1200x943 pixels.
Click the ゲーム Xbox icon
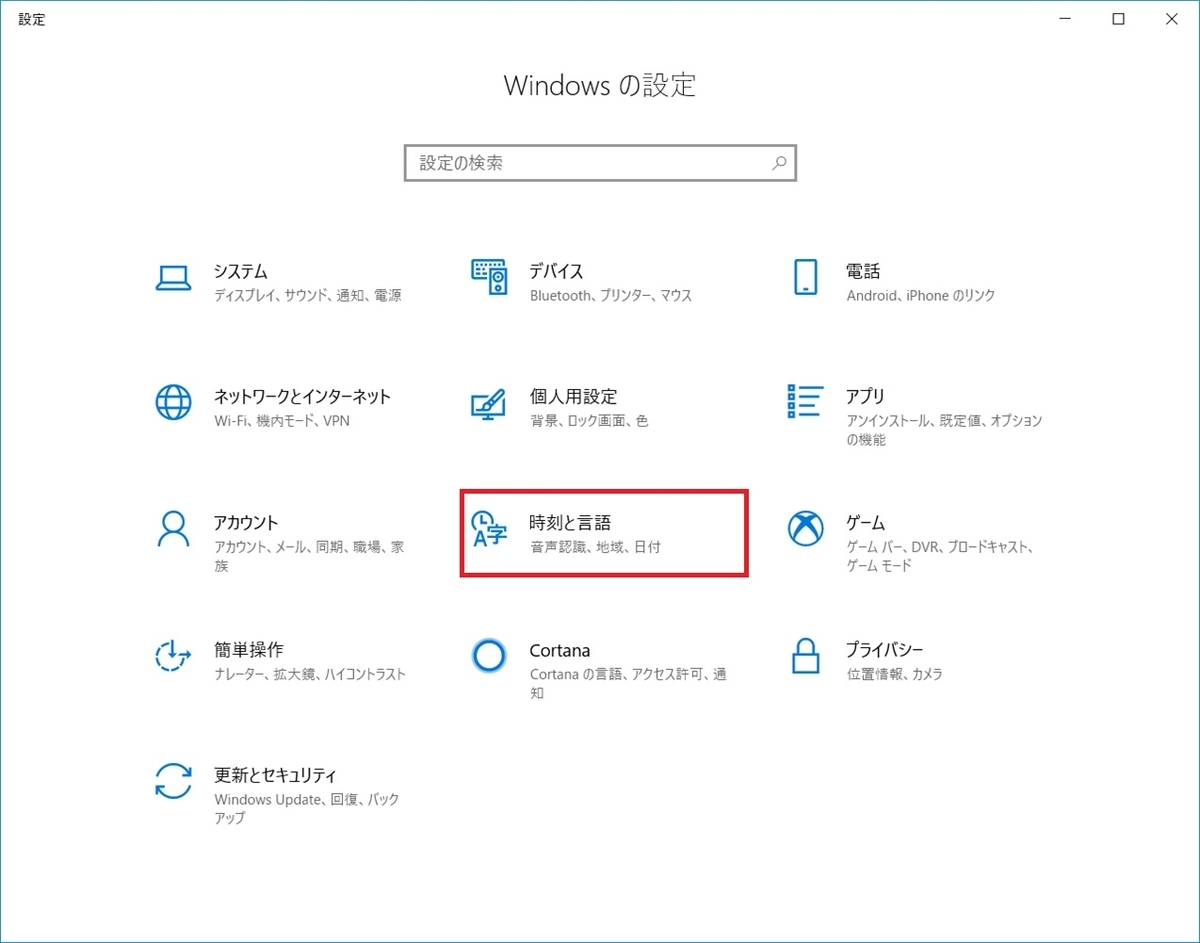point(805,529)
